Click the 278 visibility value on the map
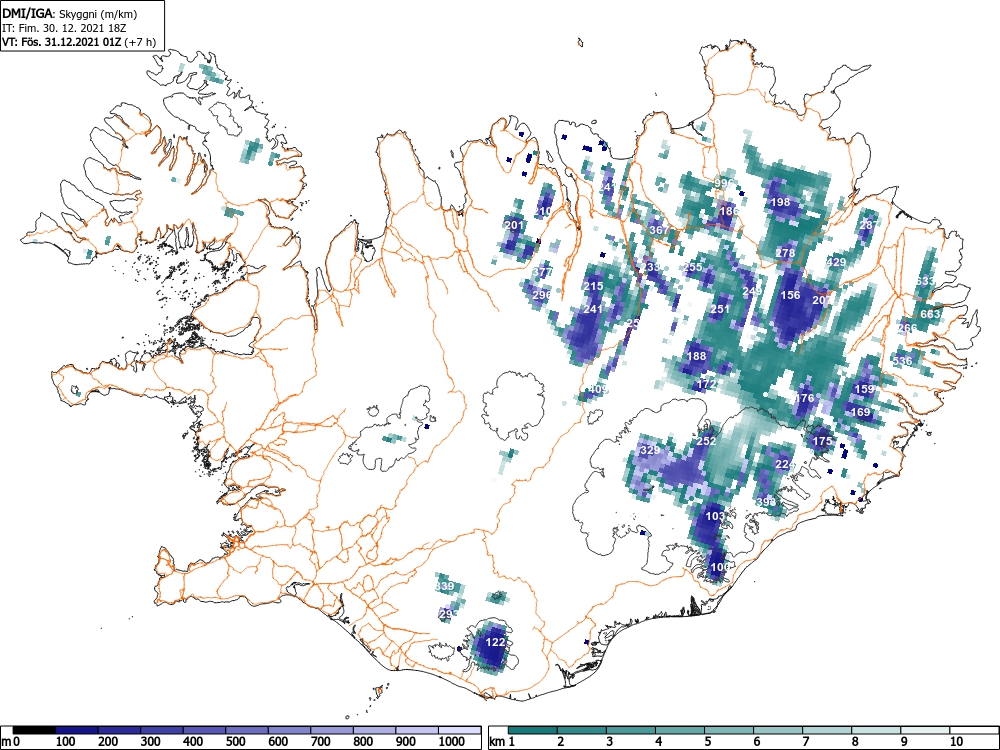 click(x=786, y=253)
